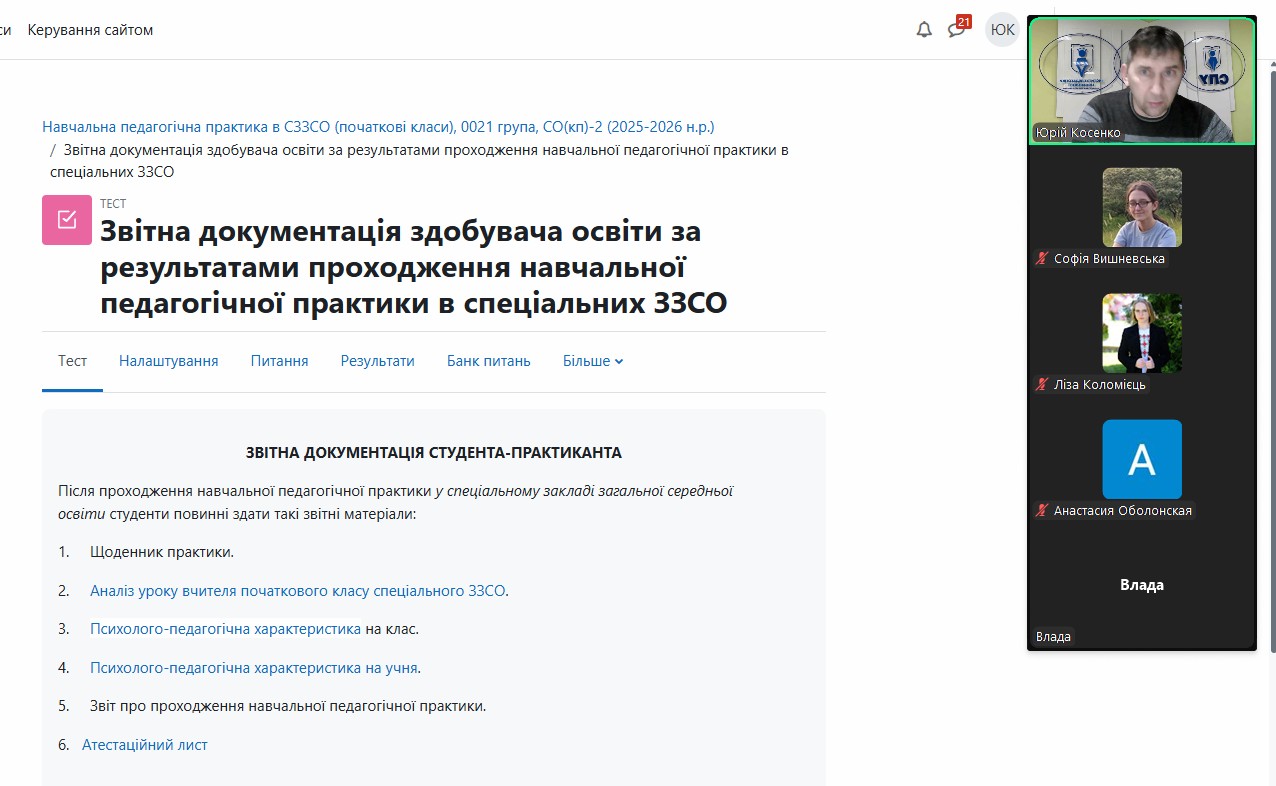Open Аналіз уроку вчителя початкового класу link

tap(297, 591)
